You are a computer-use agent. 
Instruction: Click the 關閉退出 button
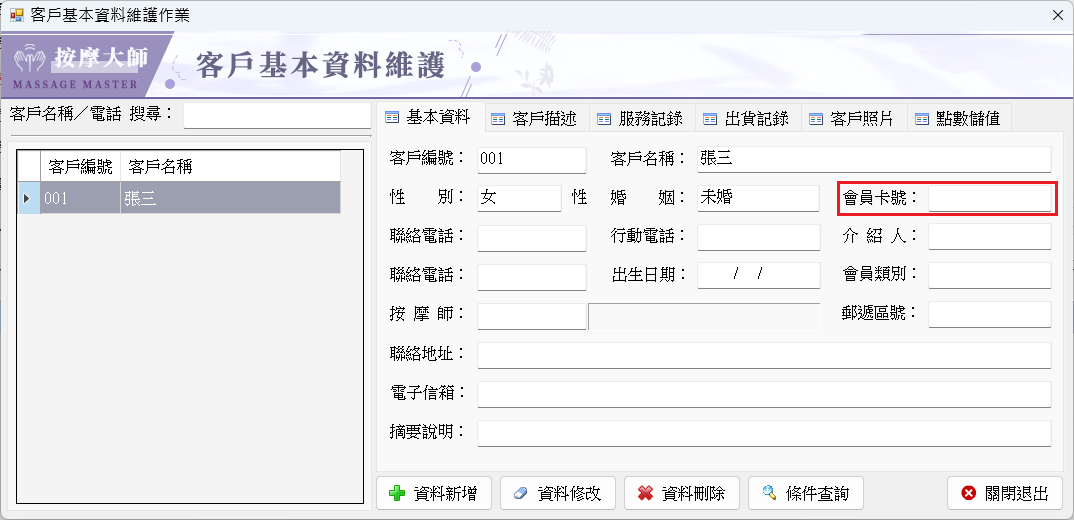coord(1005,493)
